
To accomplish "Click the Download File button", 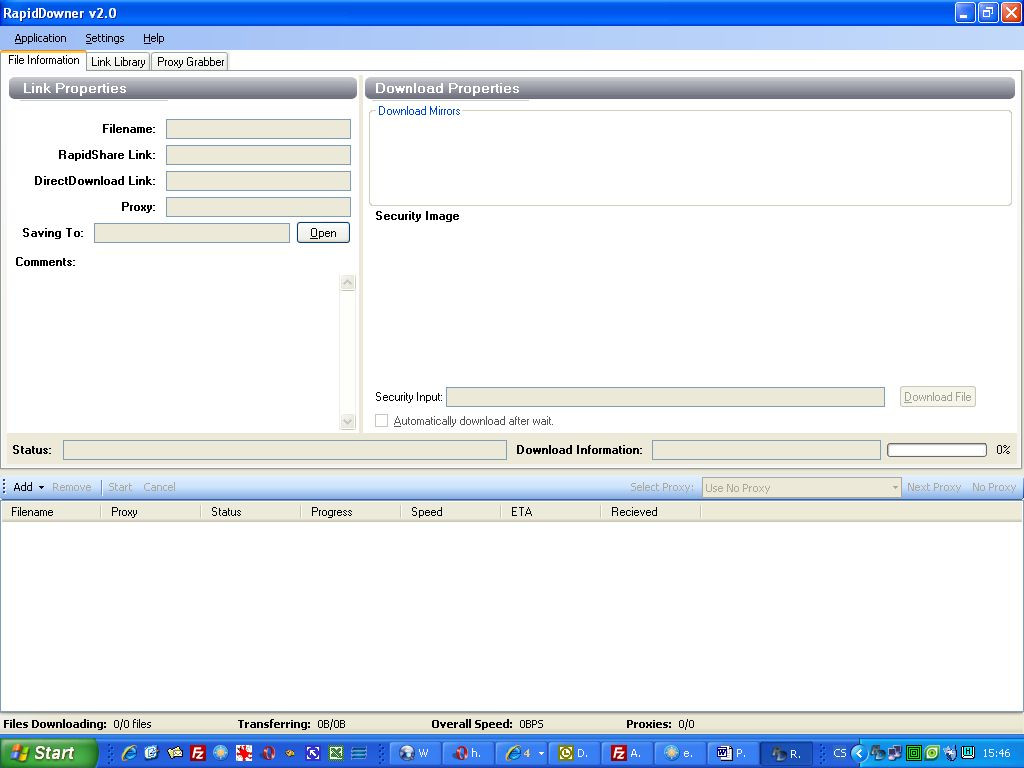I will click(x=937, y=396).
